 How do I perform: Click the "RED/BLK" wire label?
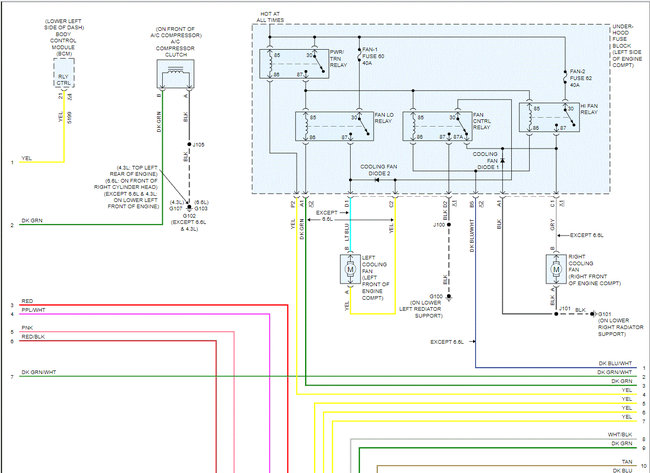pyautogui.click(x=33, y=337)
